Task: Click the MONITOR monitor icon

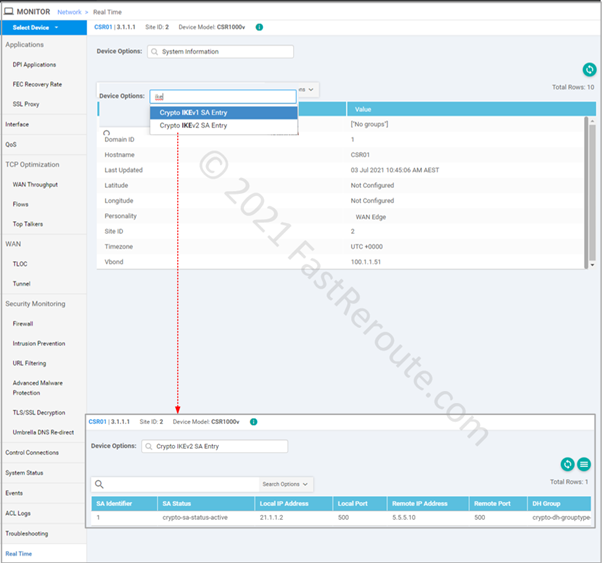Action: (x=10, y=11)
